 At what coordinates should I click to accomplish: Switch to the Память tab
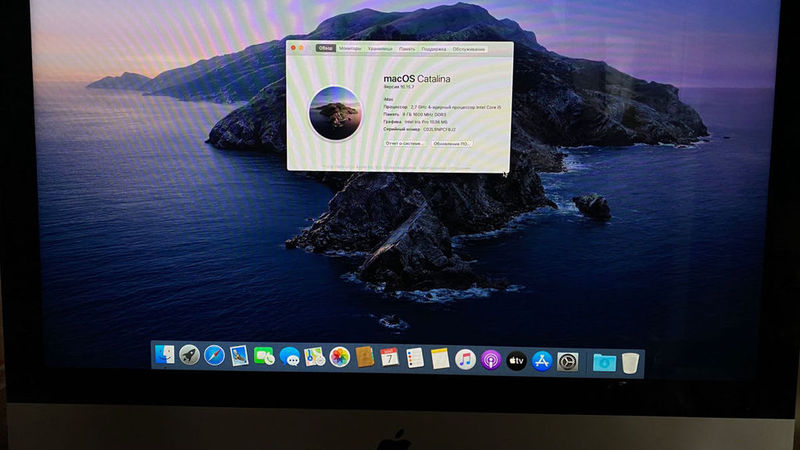(407, 49)
